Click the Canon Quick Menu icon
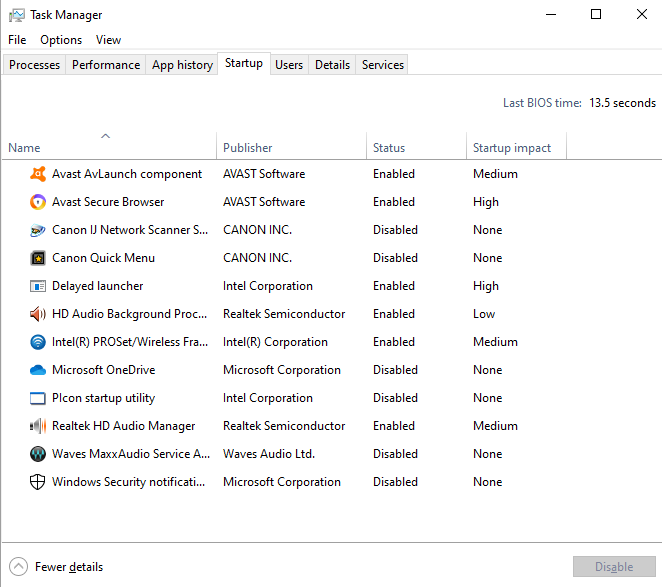This screenshot has width=662, height=587. [38, 258]
